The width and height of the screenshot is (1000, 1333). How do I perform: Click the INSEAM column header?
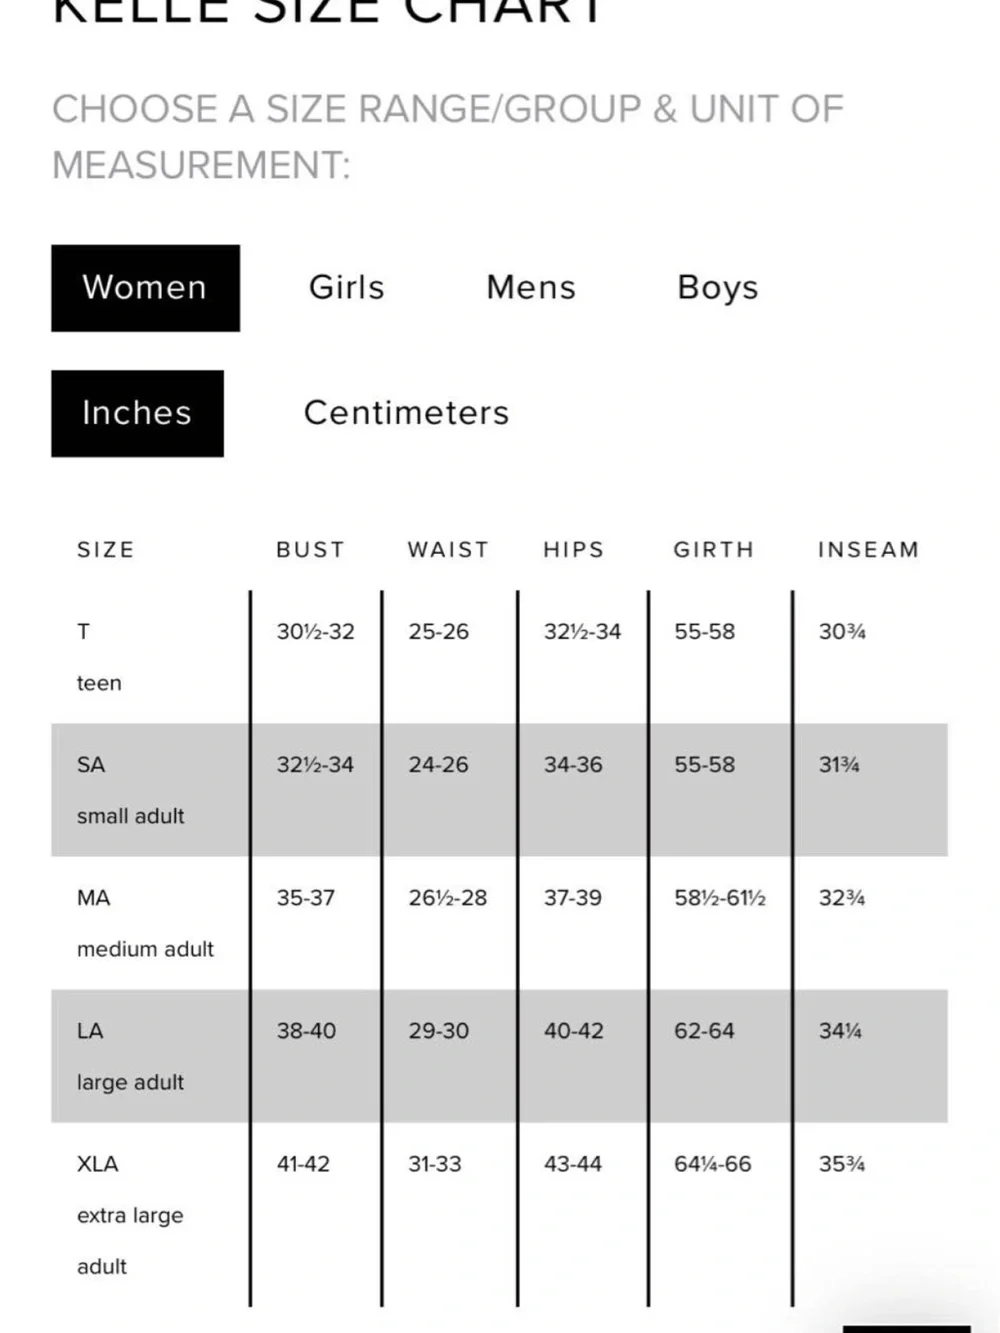coord(868,550)
